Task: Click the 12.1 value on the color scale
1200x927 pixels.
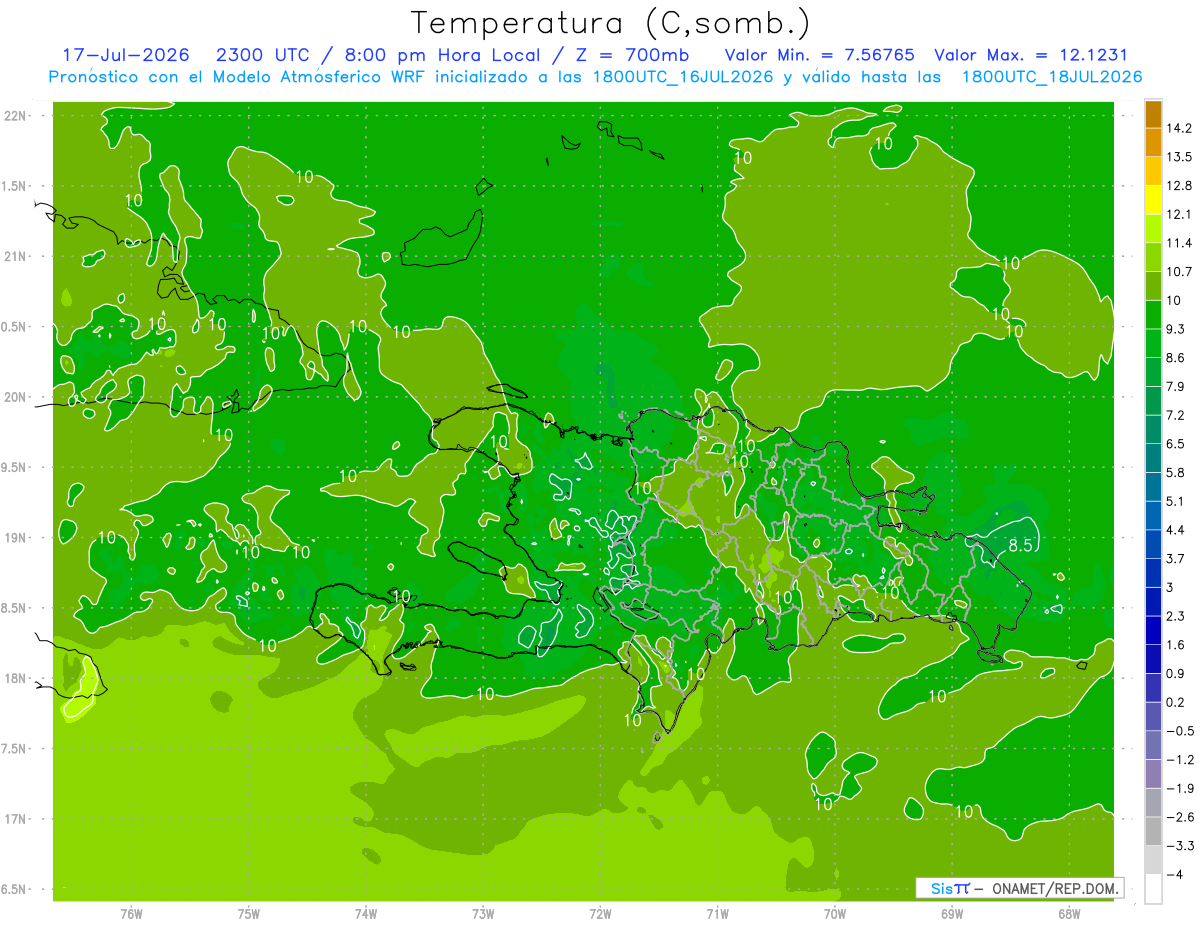Action: coord(1180,213)
